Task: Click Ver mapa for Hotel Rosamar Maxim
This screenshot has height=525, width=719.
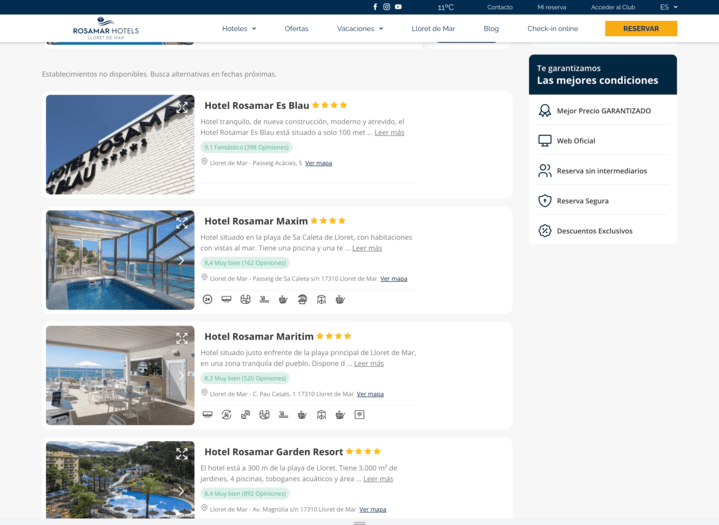Action: (394, 279)
